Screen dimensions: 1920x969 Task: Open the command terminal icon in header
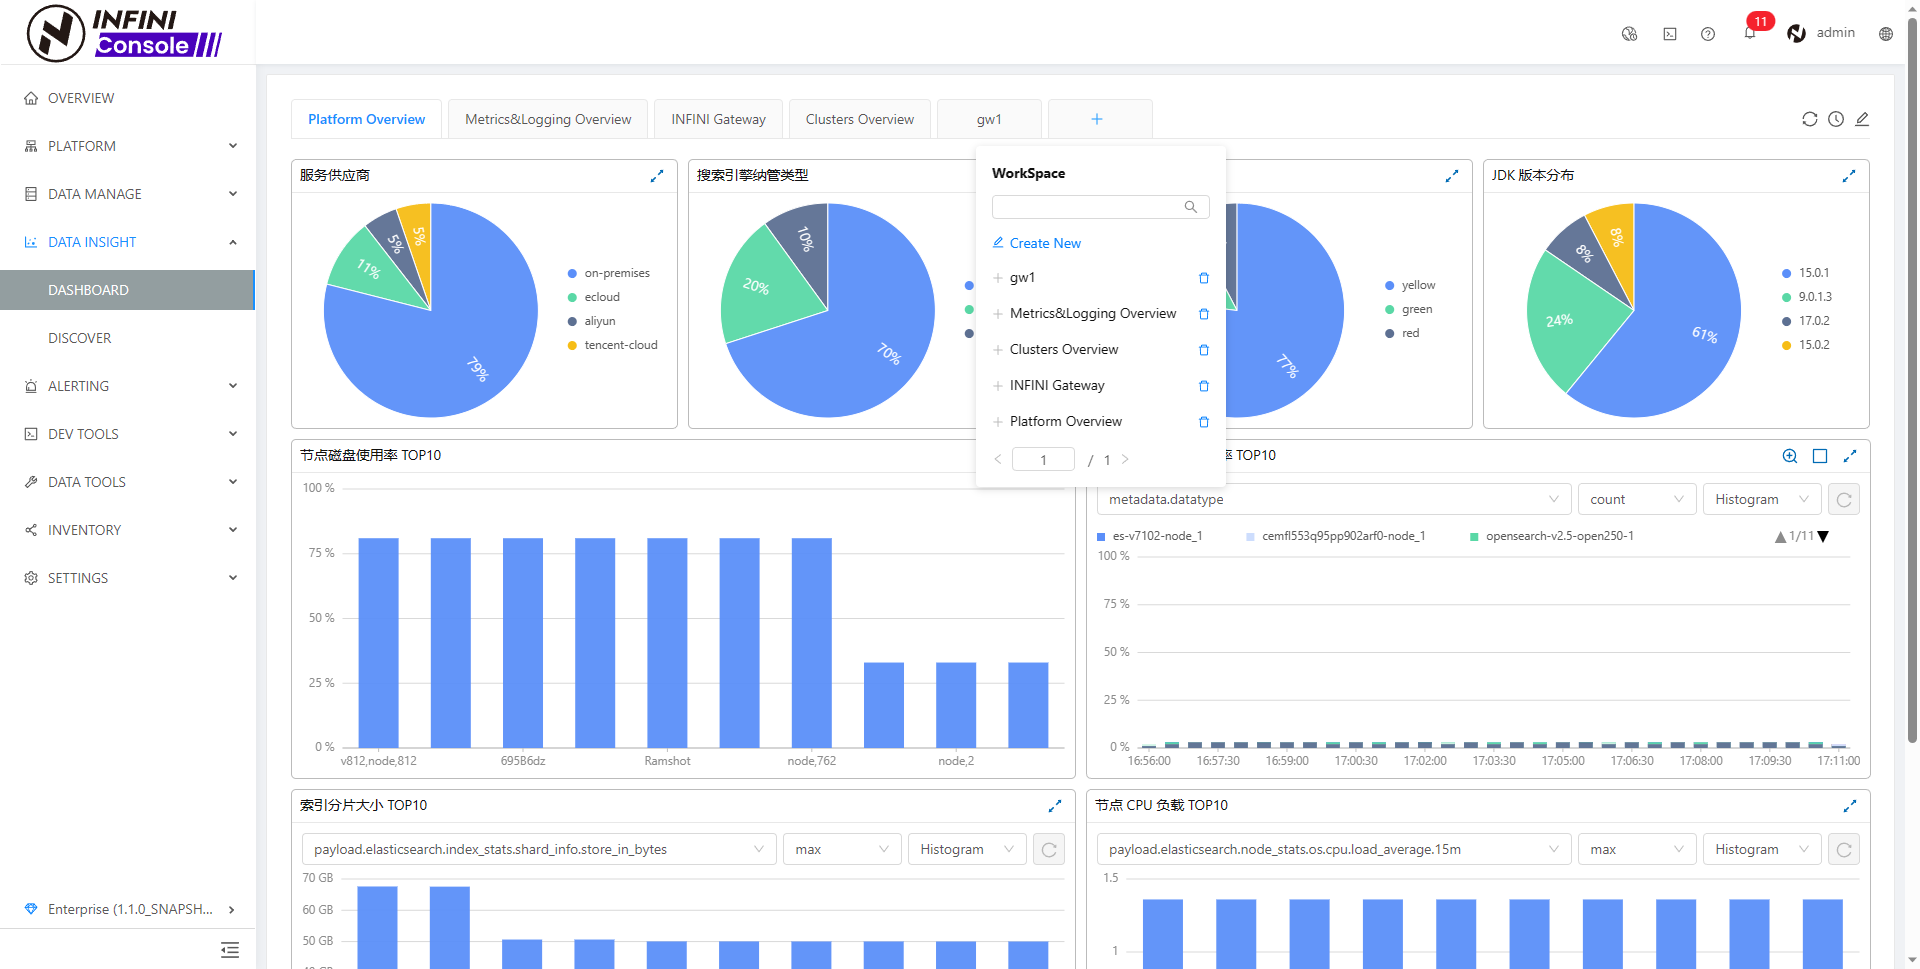(x=1670, y=34)
